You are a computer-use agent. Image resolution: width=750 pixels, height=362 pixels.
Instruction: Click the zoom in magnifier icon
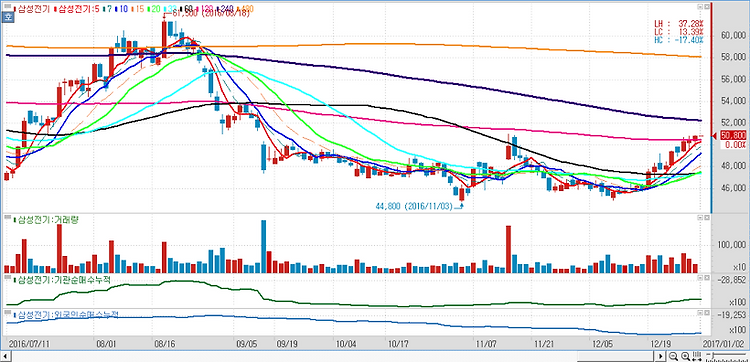coord(685,356)
